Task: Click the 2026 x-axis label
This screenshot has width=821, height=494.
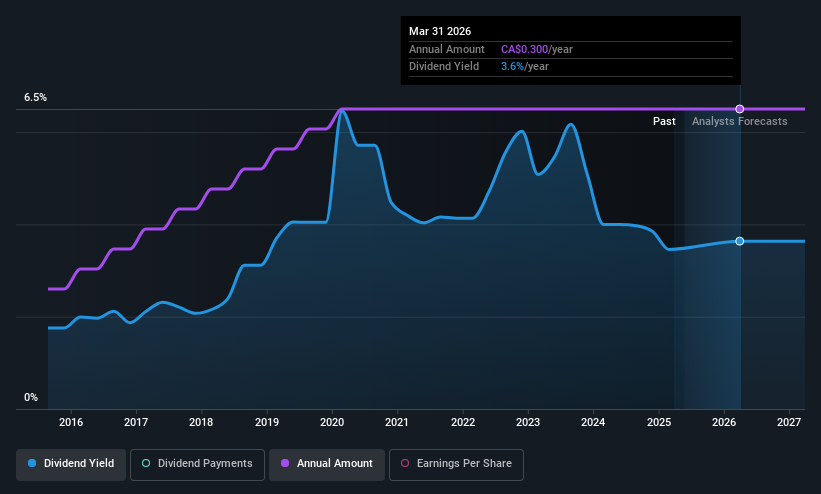Action: pos(724,422)
